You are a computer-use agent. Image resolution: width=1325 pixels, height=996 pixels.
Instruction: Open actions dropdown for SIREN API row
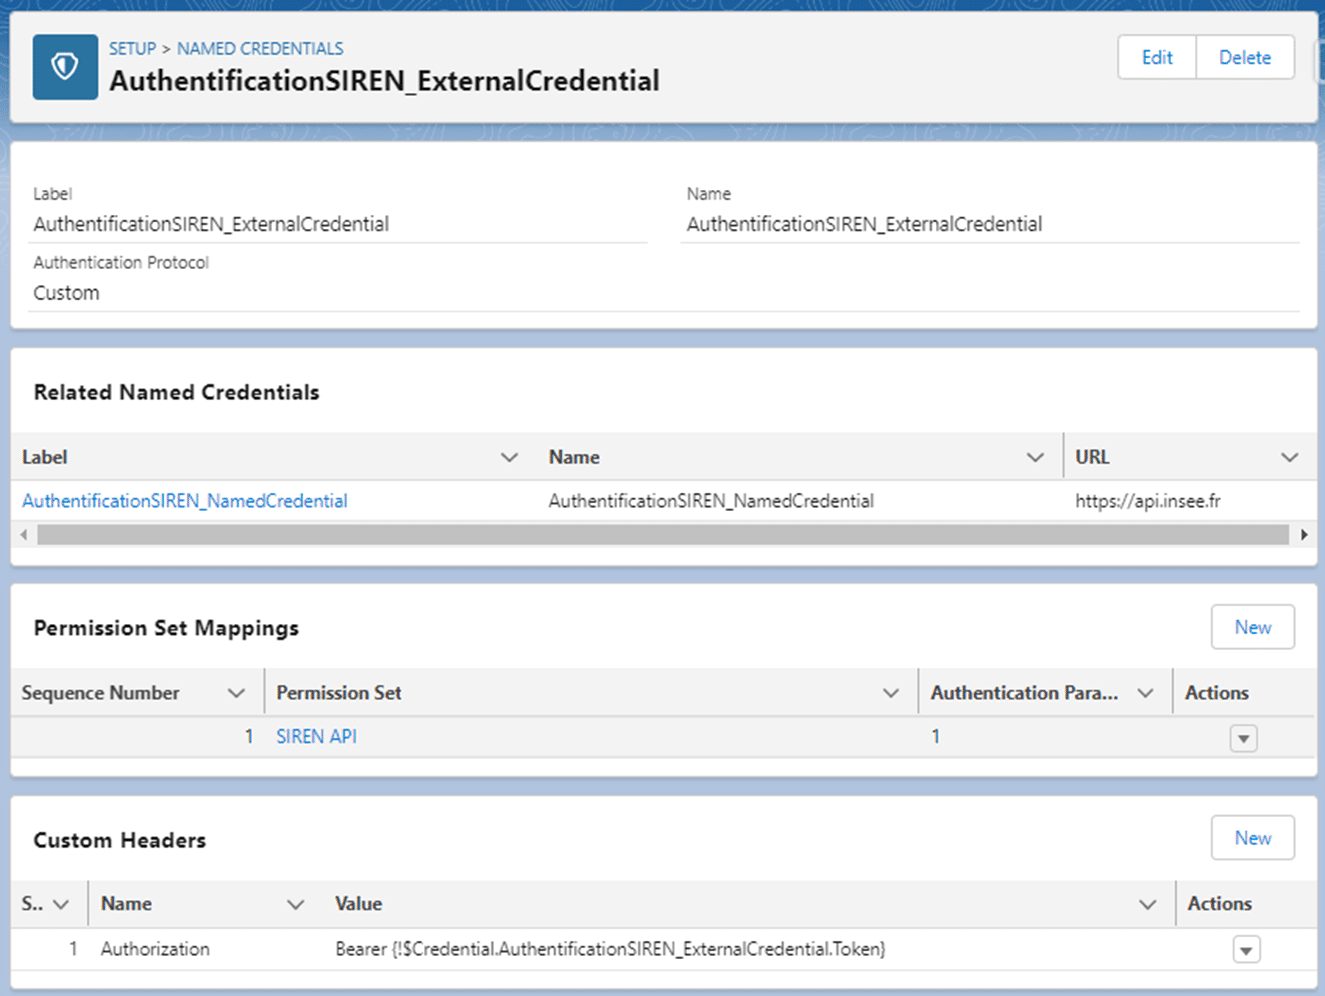click(1243, 739)
